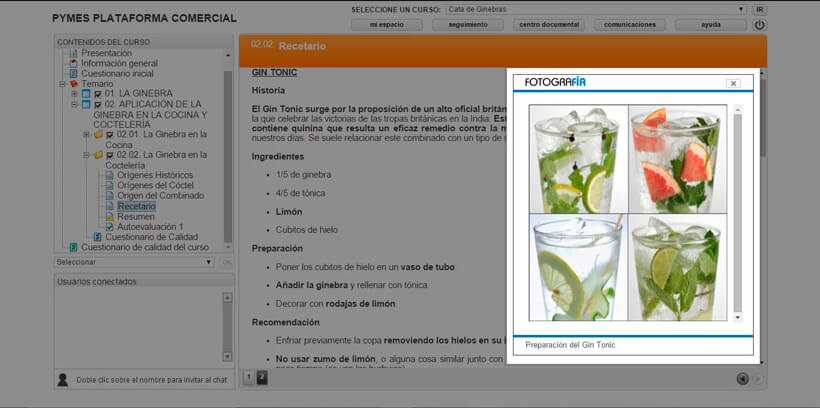
Task: Click the Usuarios conectados panel heading
Action: pyautogui.click(x=97, y=281)
